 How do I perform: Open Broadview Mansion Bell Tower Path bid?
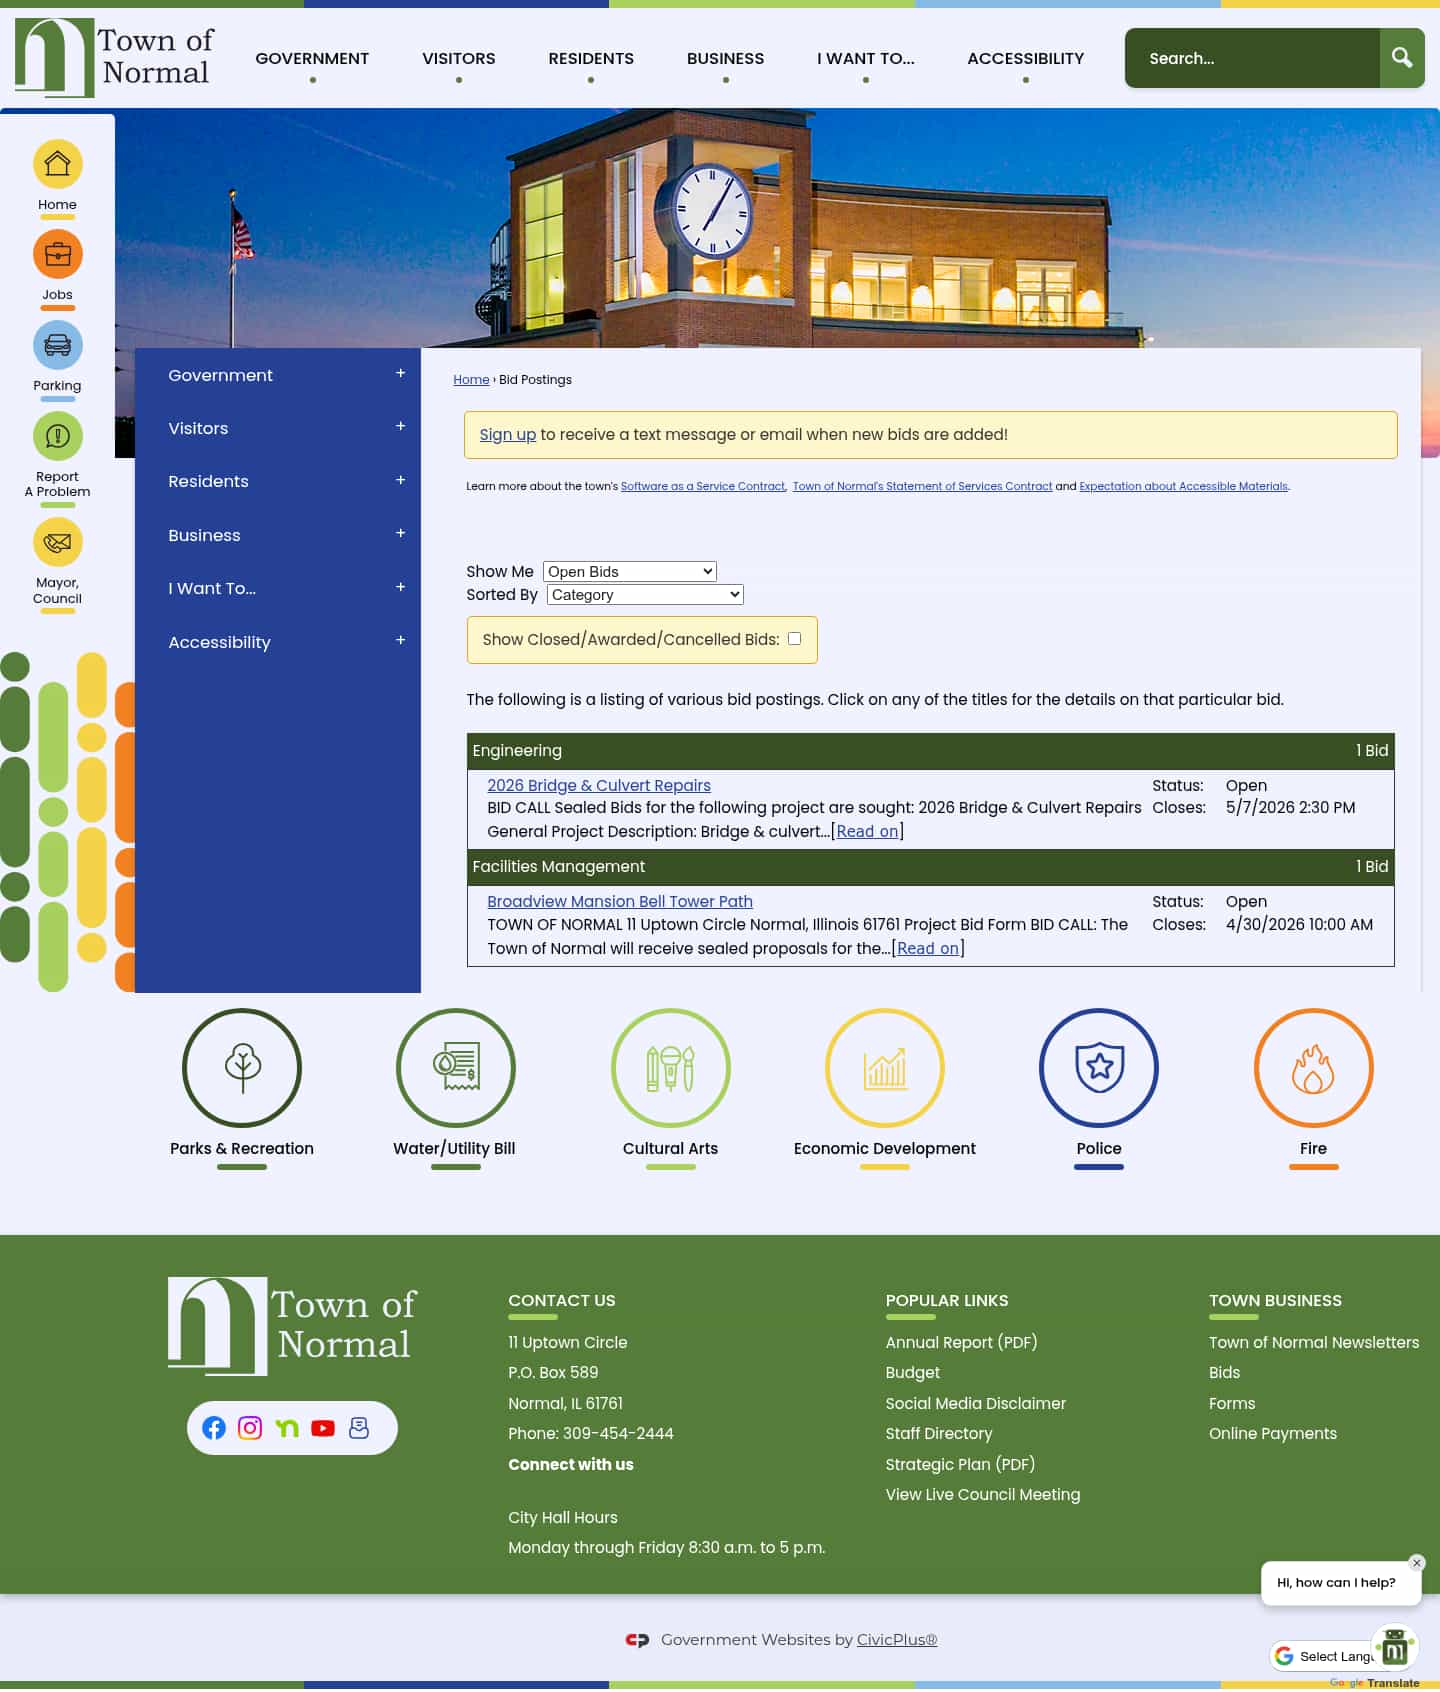click(620, 902)
